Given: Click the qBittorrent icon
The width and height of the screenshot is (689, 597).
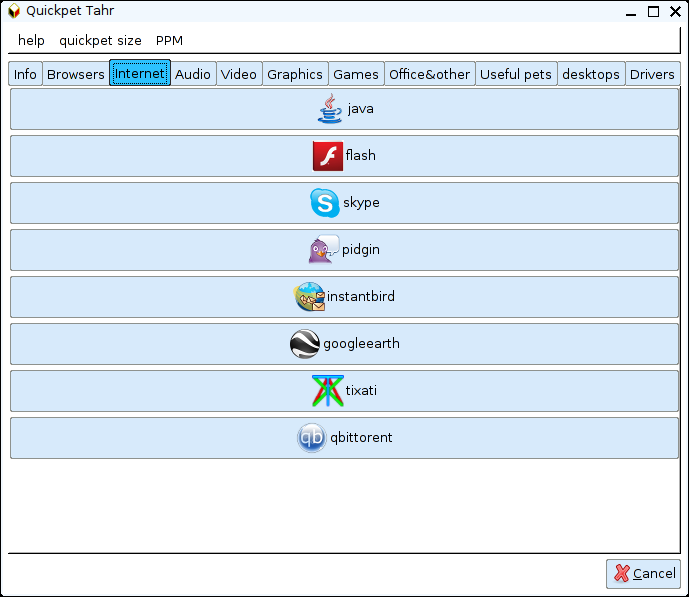Looking at the screenshot, I should [311, 438].
